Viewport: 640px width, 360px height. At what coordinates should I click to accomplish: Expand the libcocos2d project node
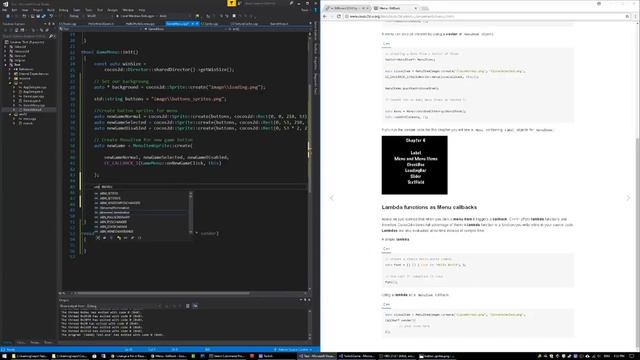6,51
